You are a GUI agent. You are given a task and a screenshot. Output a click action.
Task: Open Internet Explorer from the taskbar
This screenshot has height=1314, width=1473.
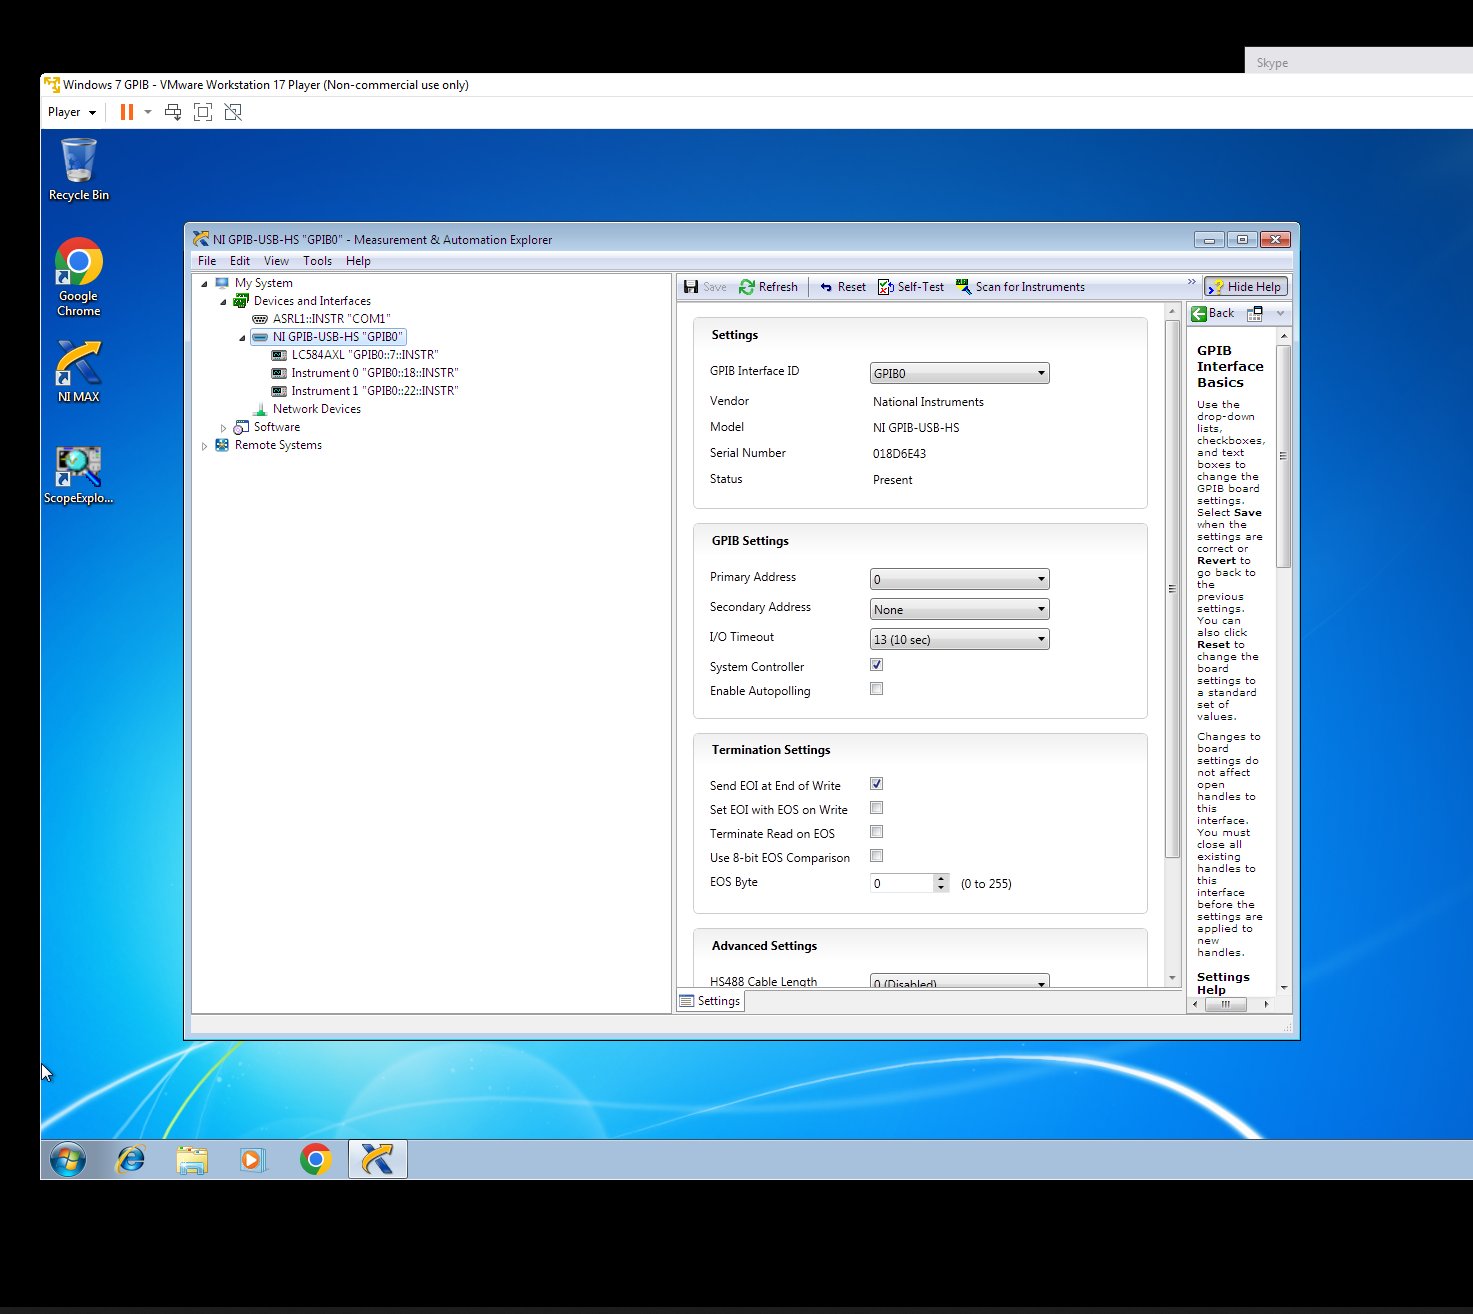click(x=130, y=1160)
